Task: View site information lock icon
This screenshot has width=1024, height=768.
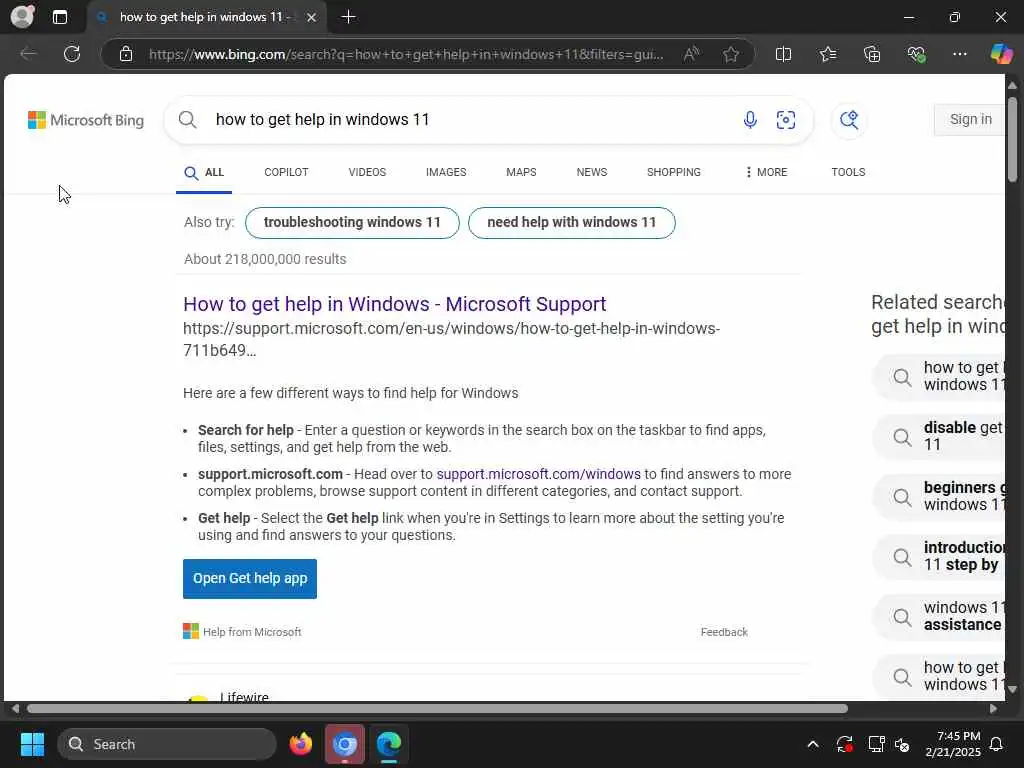Action: coord(126,54)
